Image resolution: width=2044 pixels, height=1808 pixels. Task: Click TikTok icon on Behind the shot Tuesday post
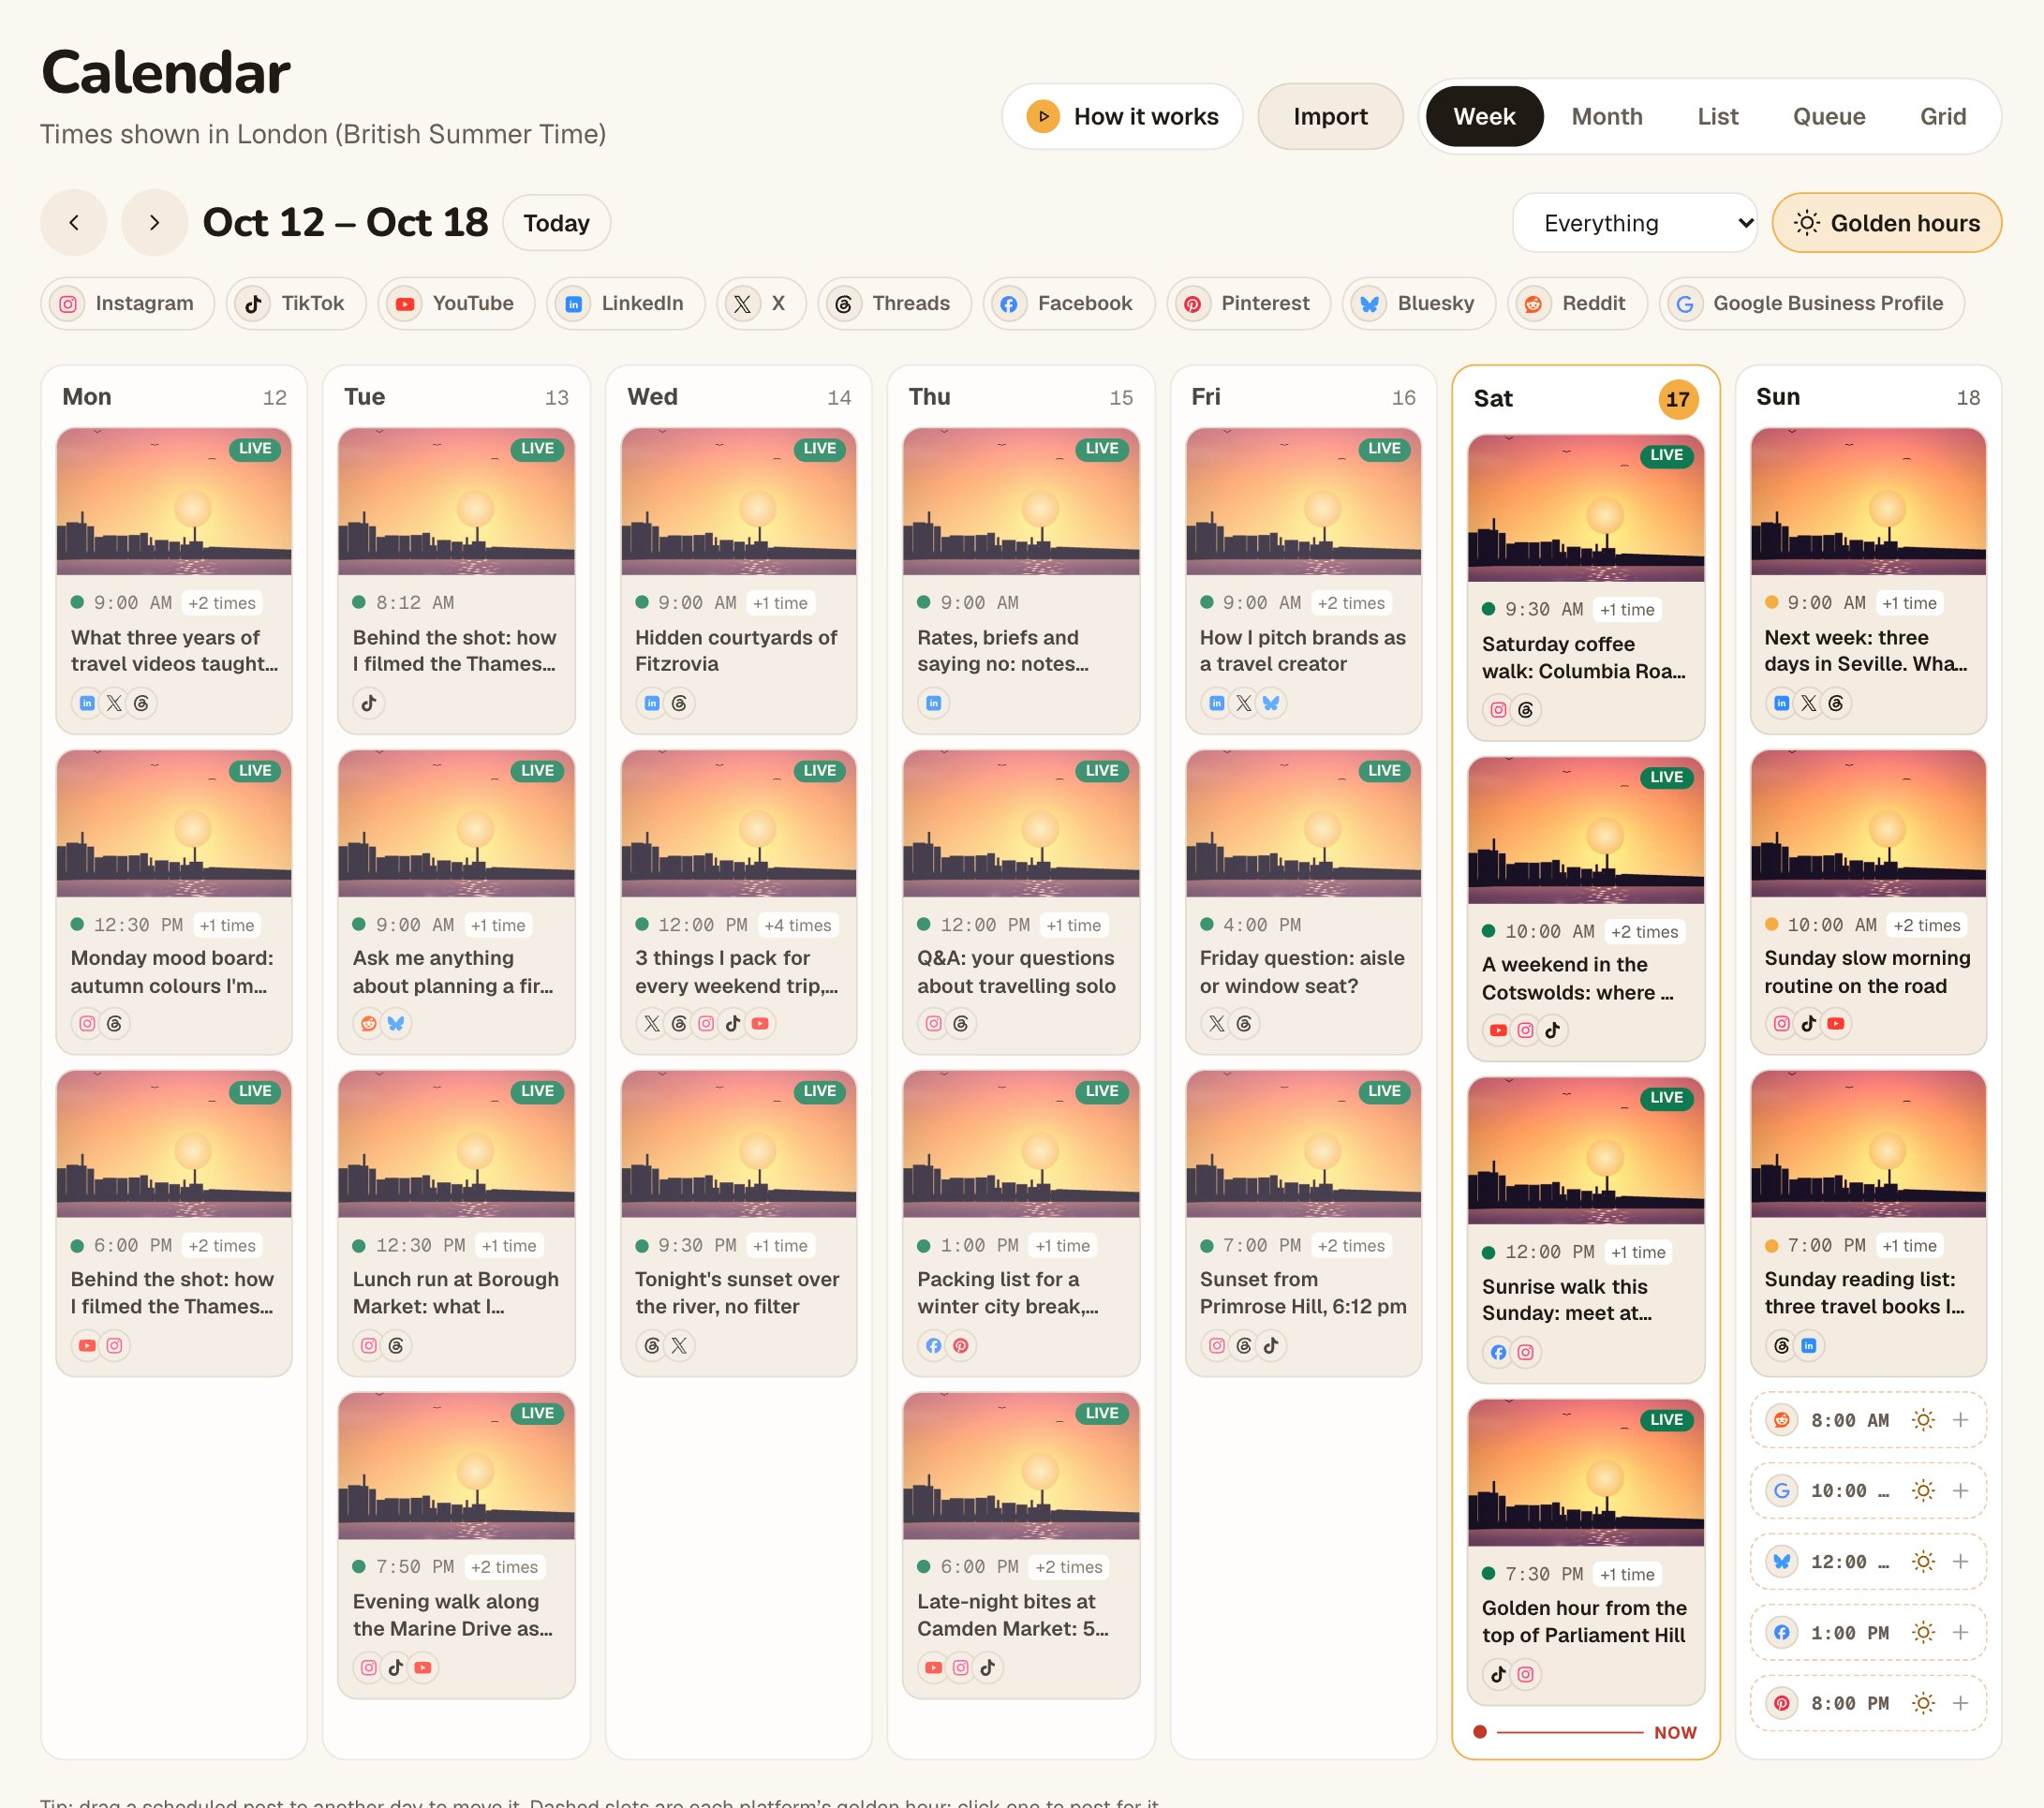[369, 703]
